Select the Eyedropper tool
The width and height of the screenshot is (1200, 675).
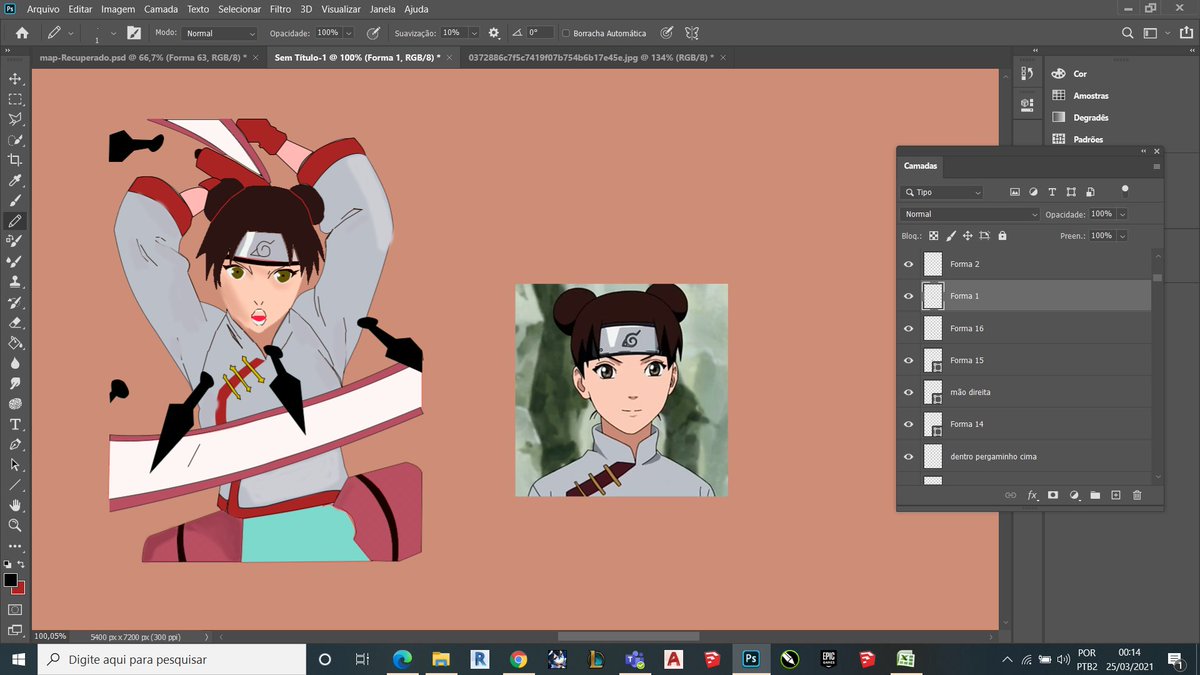click(x=15, y=180)
